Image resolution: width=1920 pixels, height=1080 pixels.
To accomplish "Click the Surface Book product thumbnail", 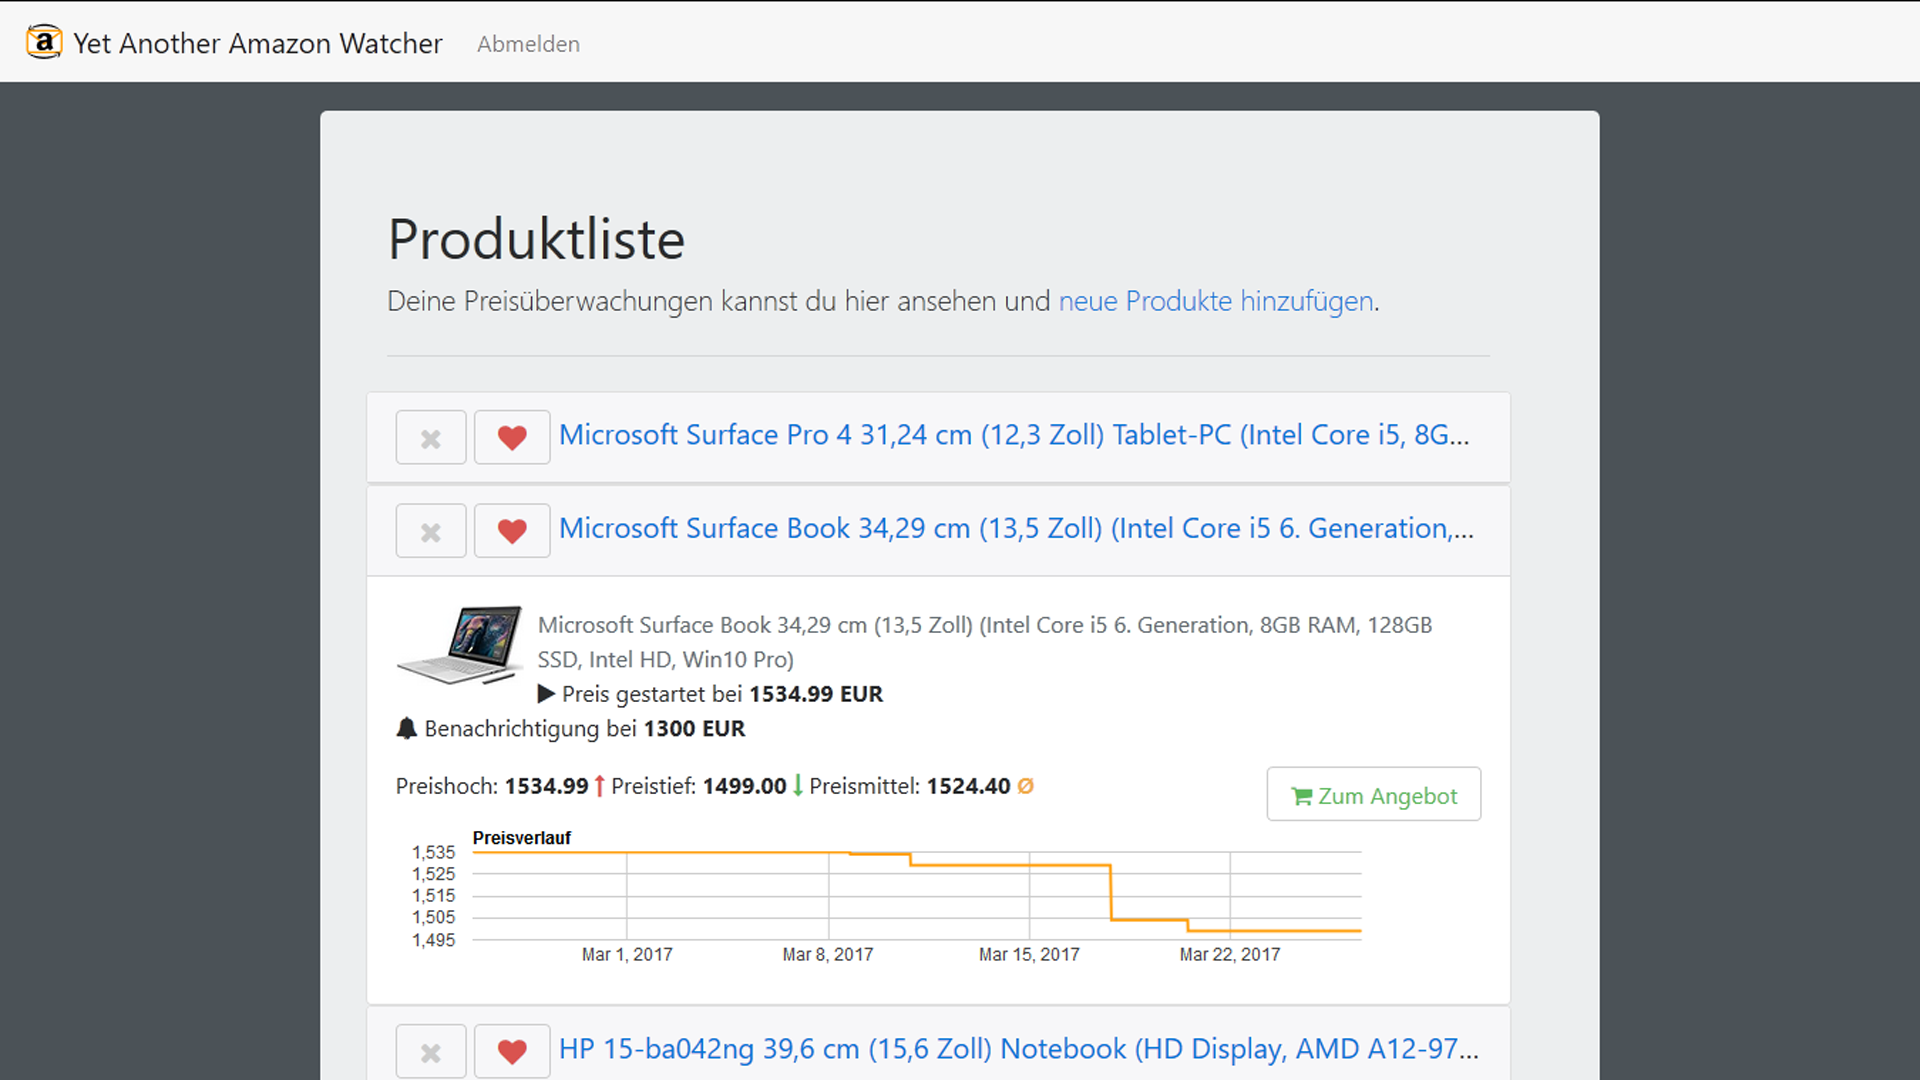I will tap(460, 645).
